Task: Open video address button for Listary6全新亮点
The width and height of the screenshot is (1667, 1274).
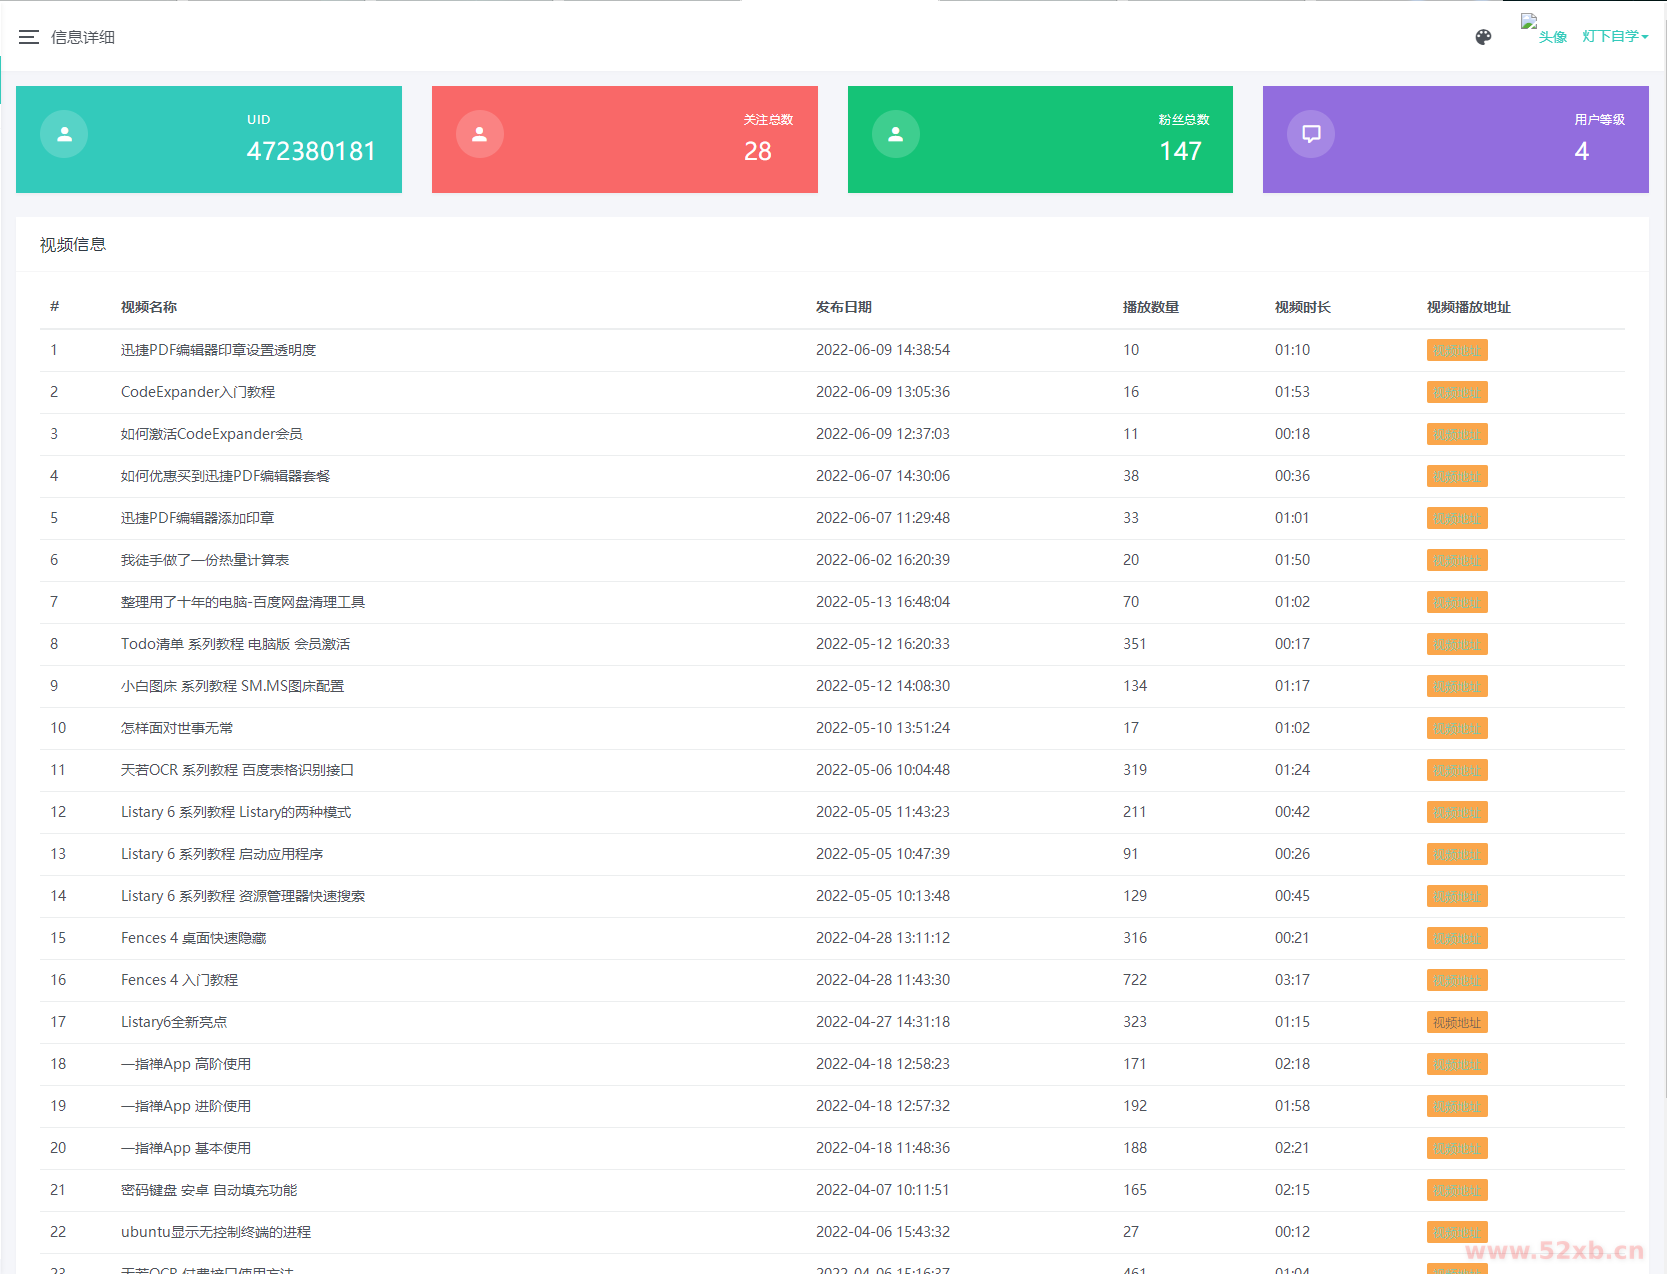Action: 1456,1022
